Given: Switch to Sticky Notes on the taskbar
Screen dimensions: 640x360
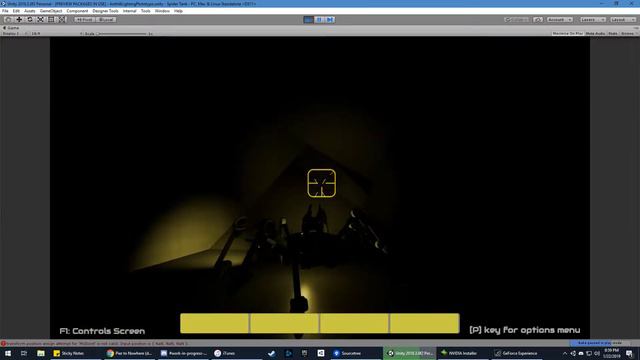Looking at the screenshot, I should [x=76, y=353].
